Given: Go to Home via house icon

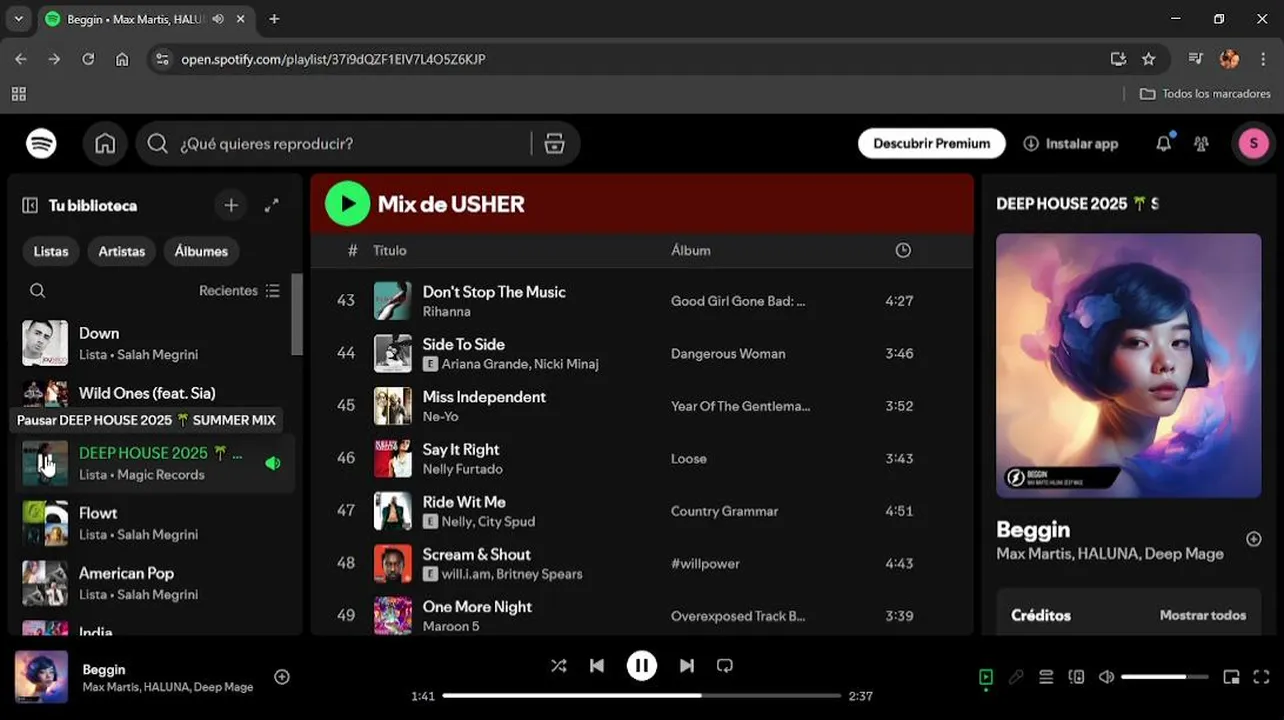Looking at the screenshot, I should point(105,144).
